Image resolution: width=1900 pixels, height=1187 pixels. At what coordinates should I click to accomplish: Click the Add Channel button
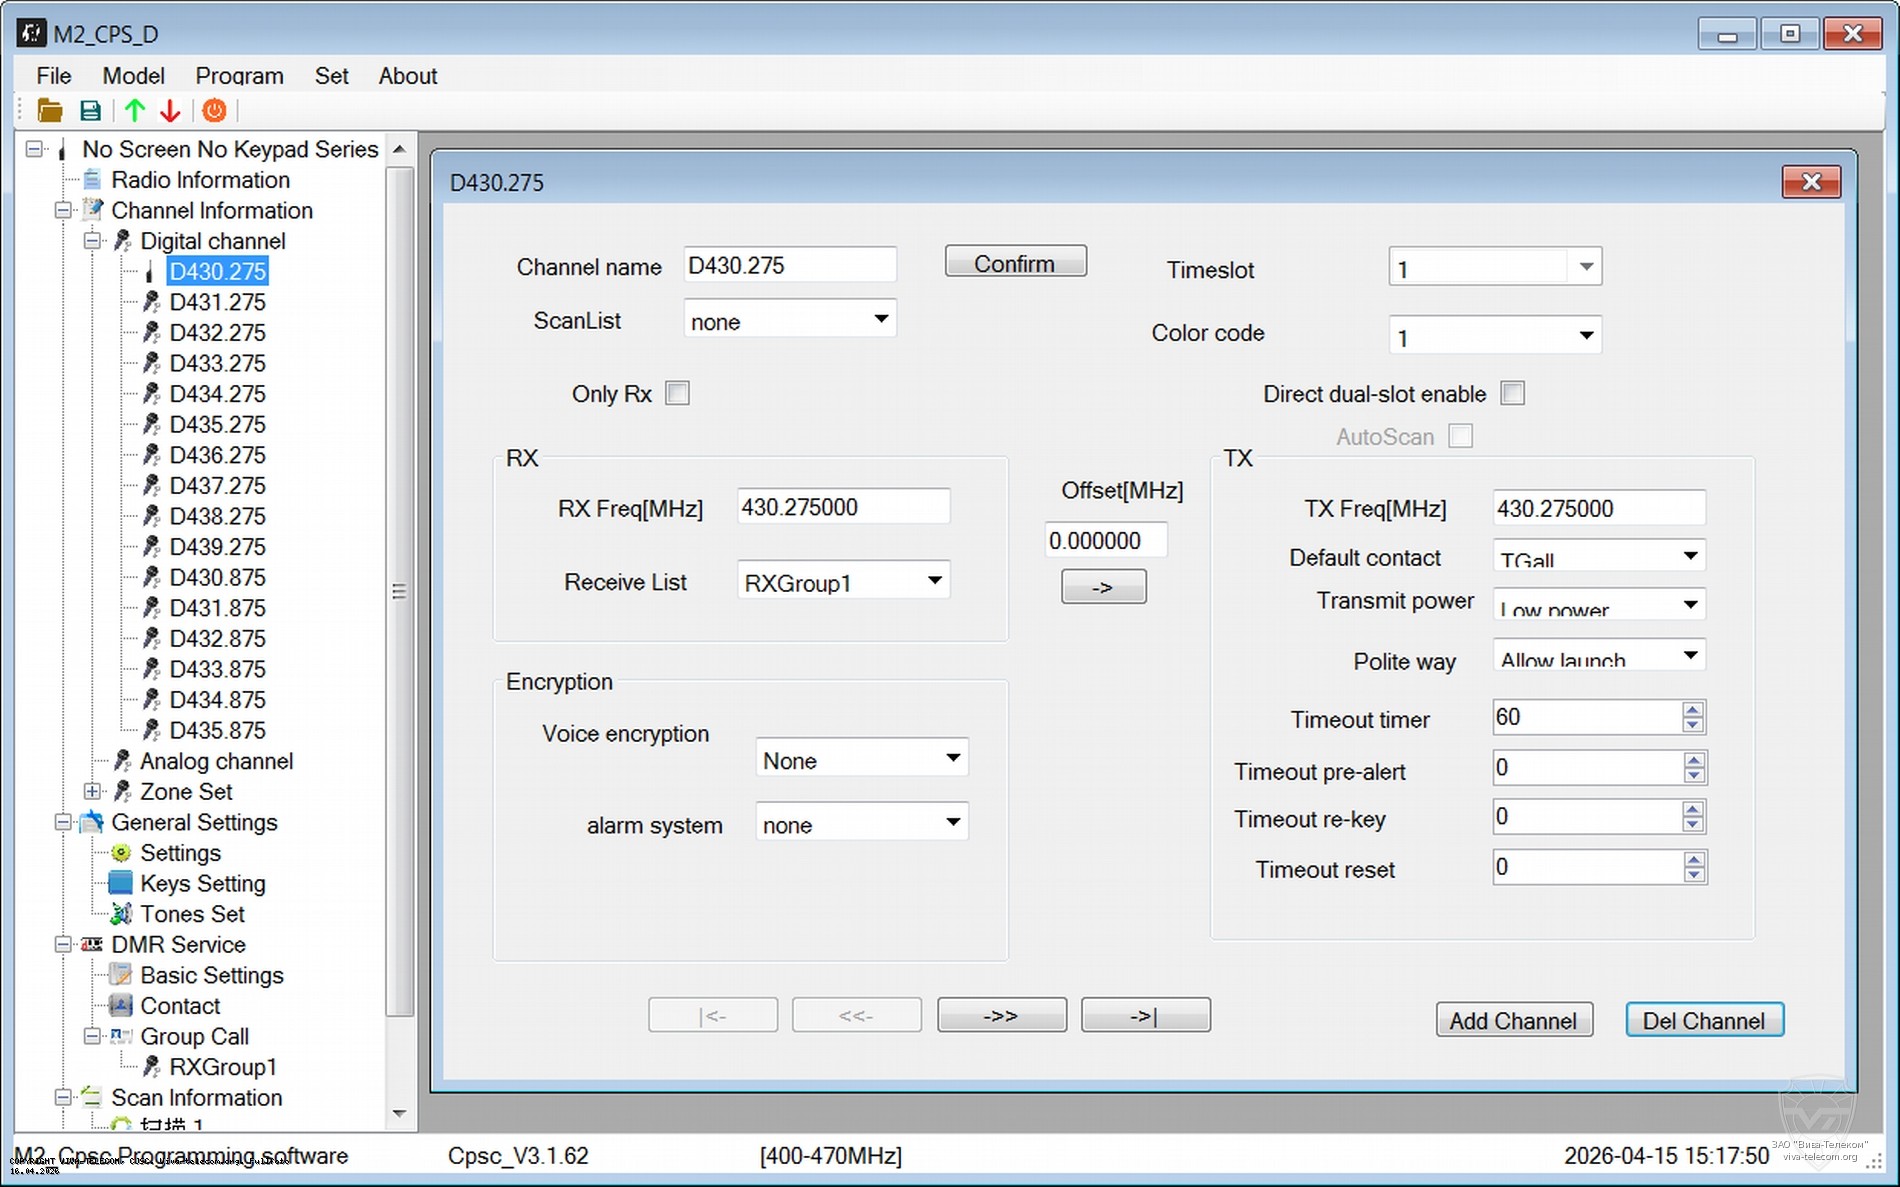pos(1513,1020)
